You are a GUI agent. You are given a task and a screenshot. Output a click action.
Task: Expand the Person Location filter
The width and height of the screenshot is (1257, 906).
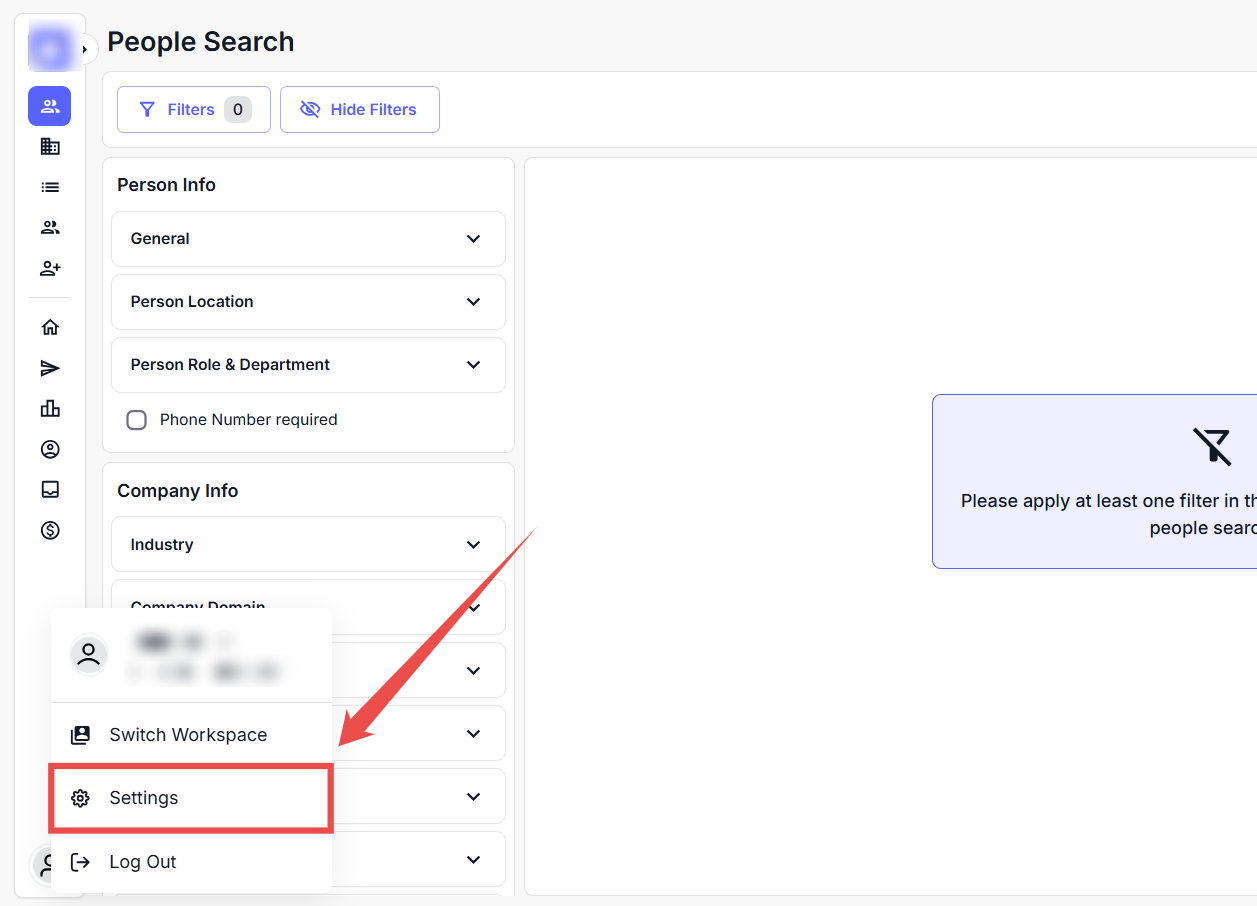coord(308,302)
